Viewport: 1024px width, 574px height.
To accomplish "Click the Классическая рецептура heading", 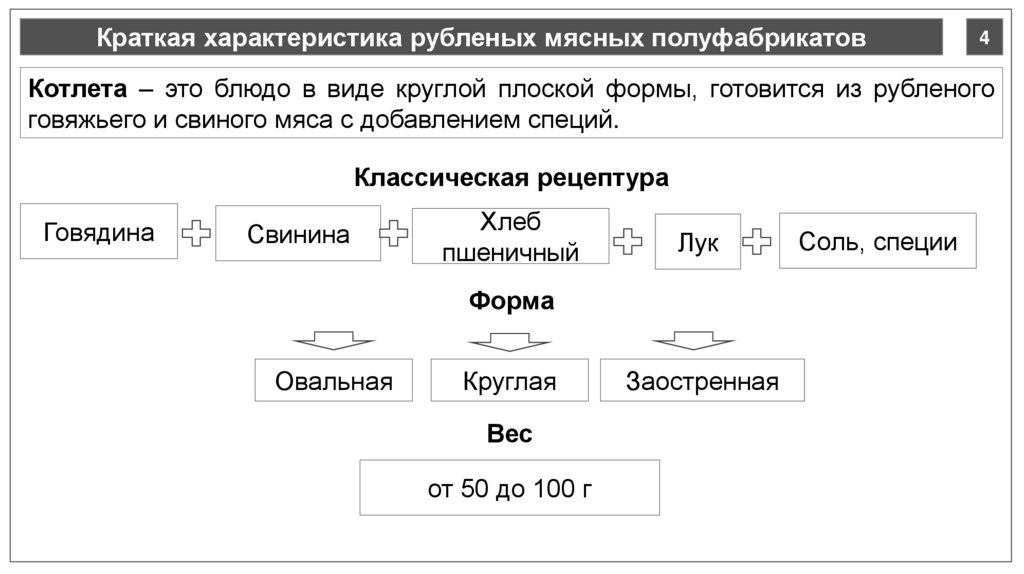I will click(511, 179).
